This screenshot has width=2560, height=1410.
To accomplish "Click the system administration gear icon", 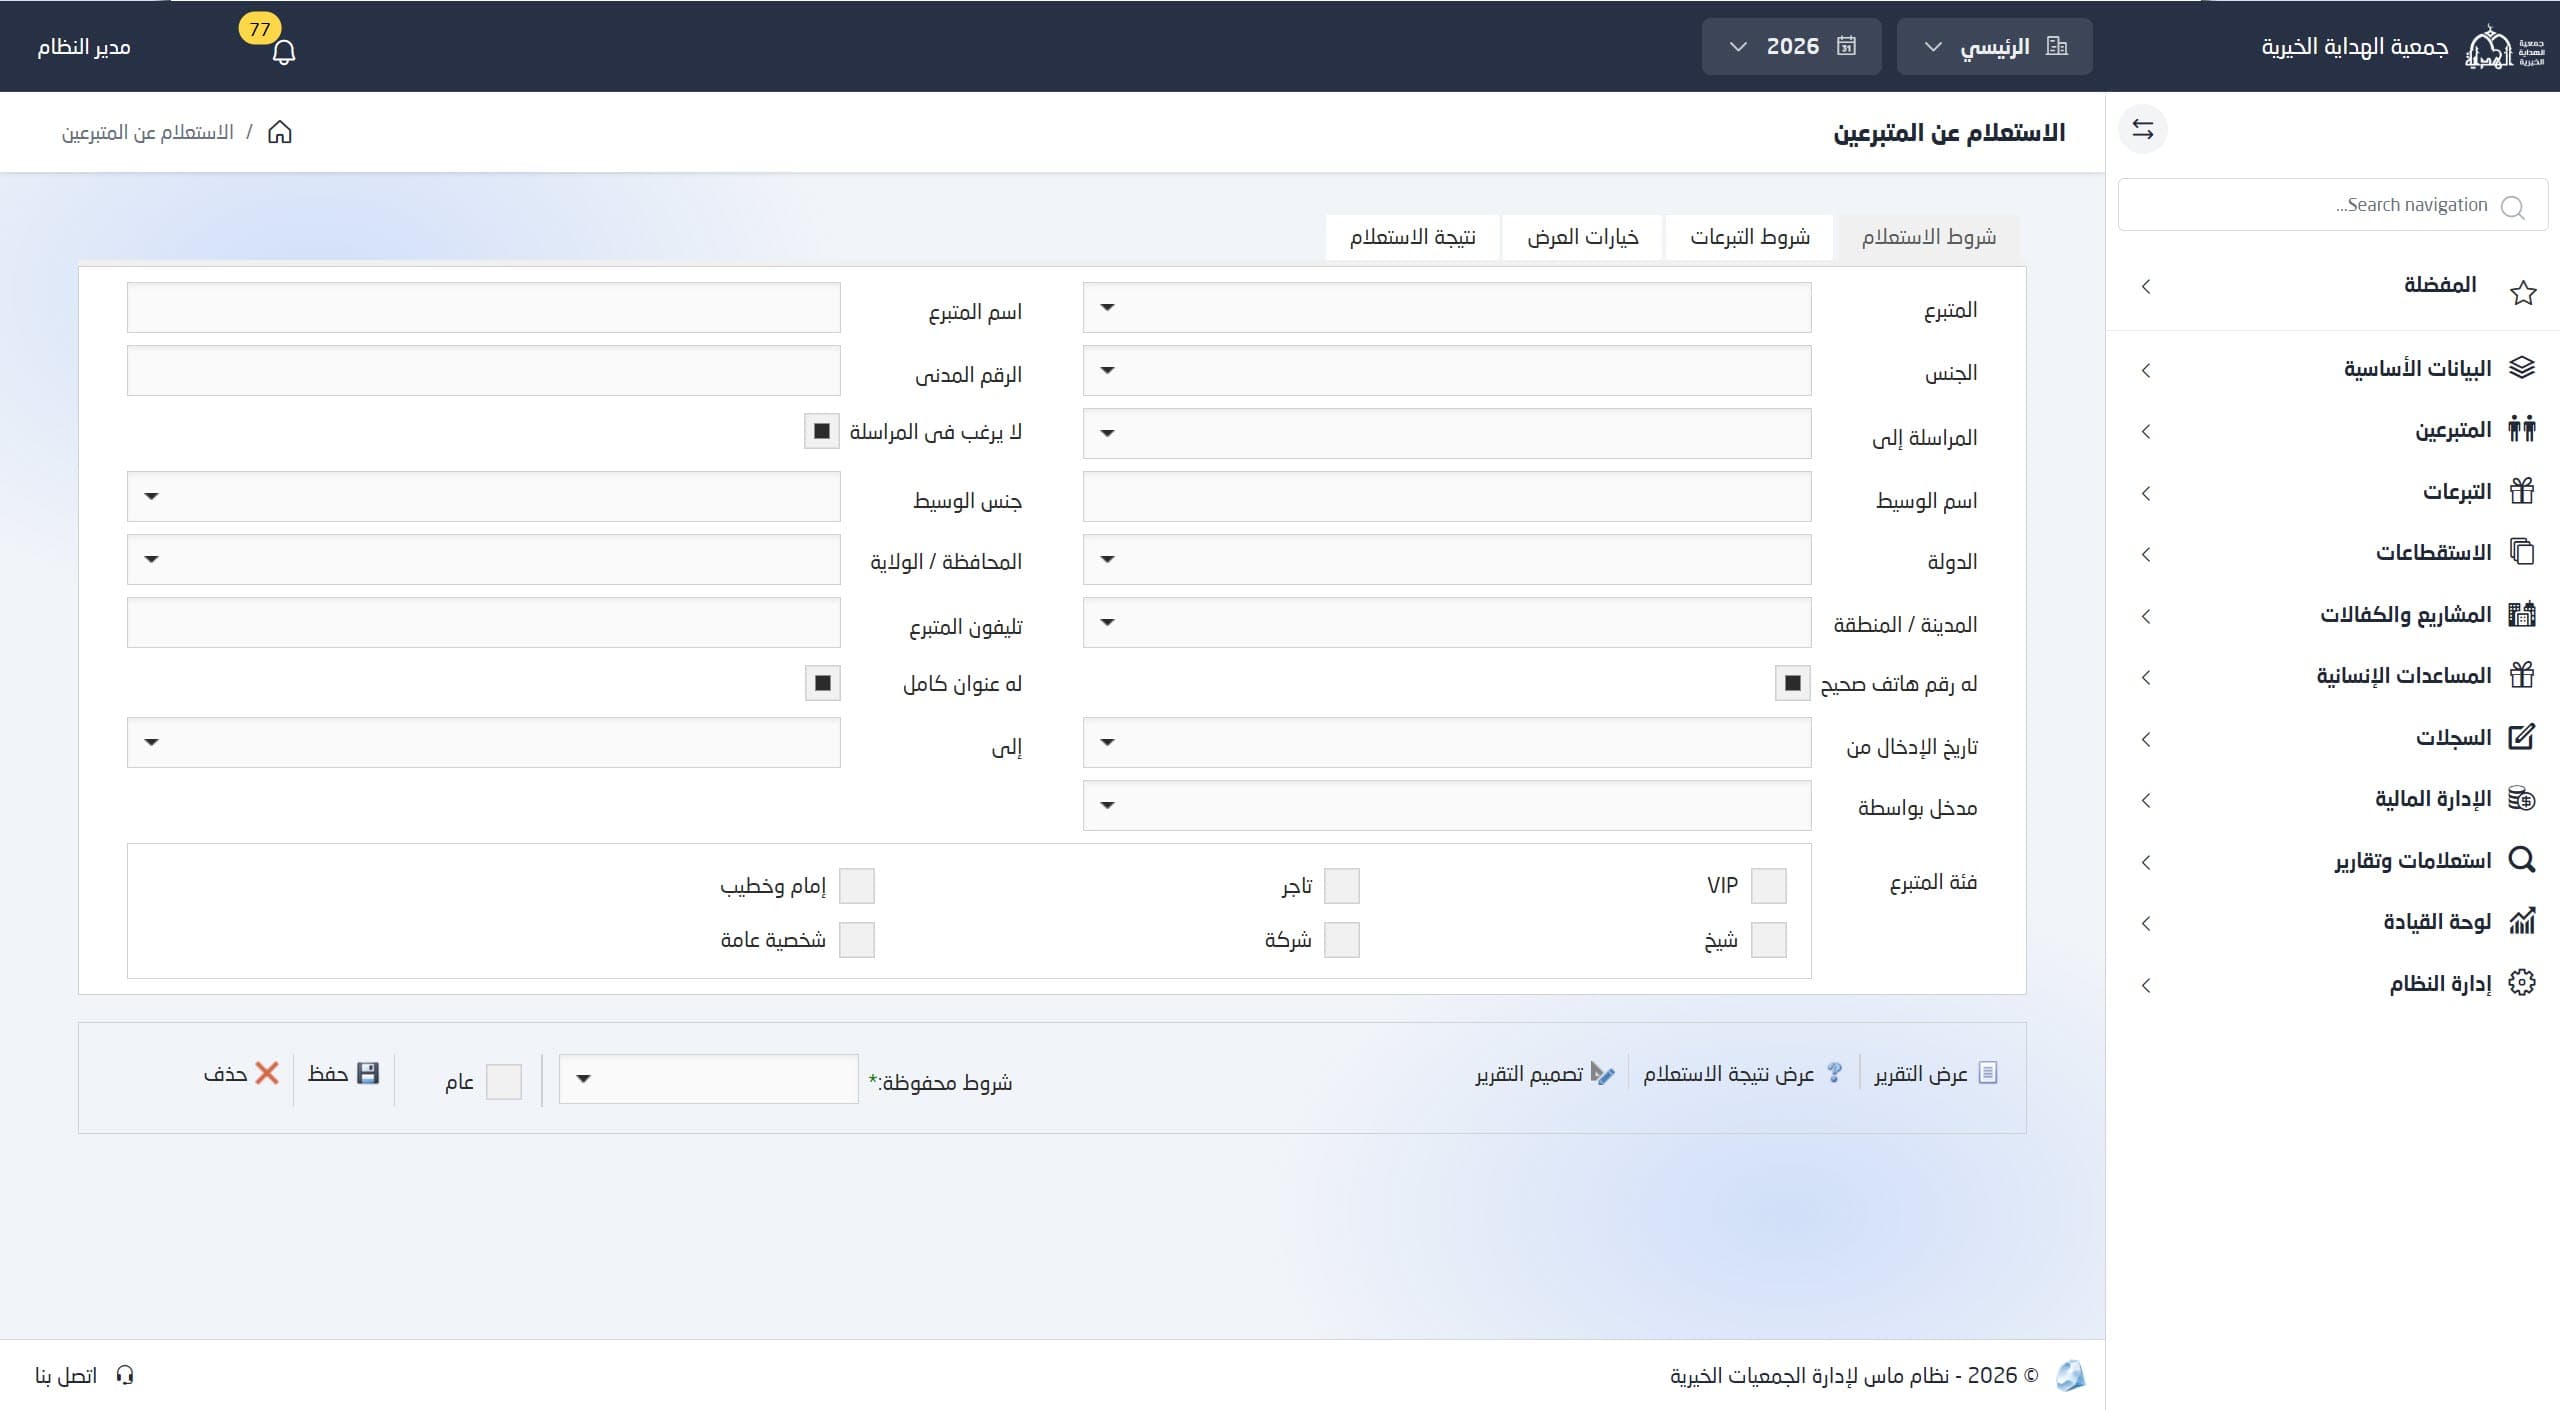I will (2522, 983).
